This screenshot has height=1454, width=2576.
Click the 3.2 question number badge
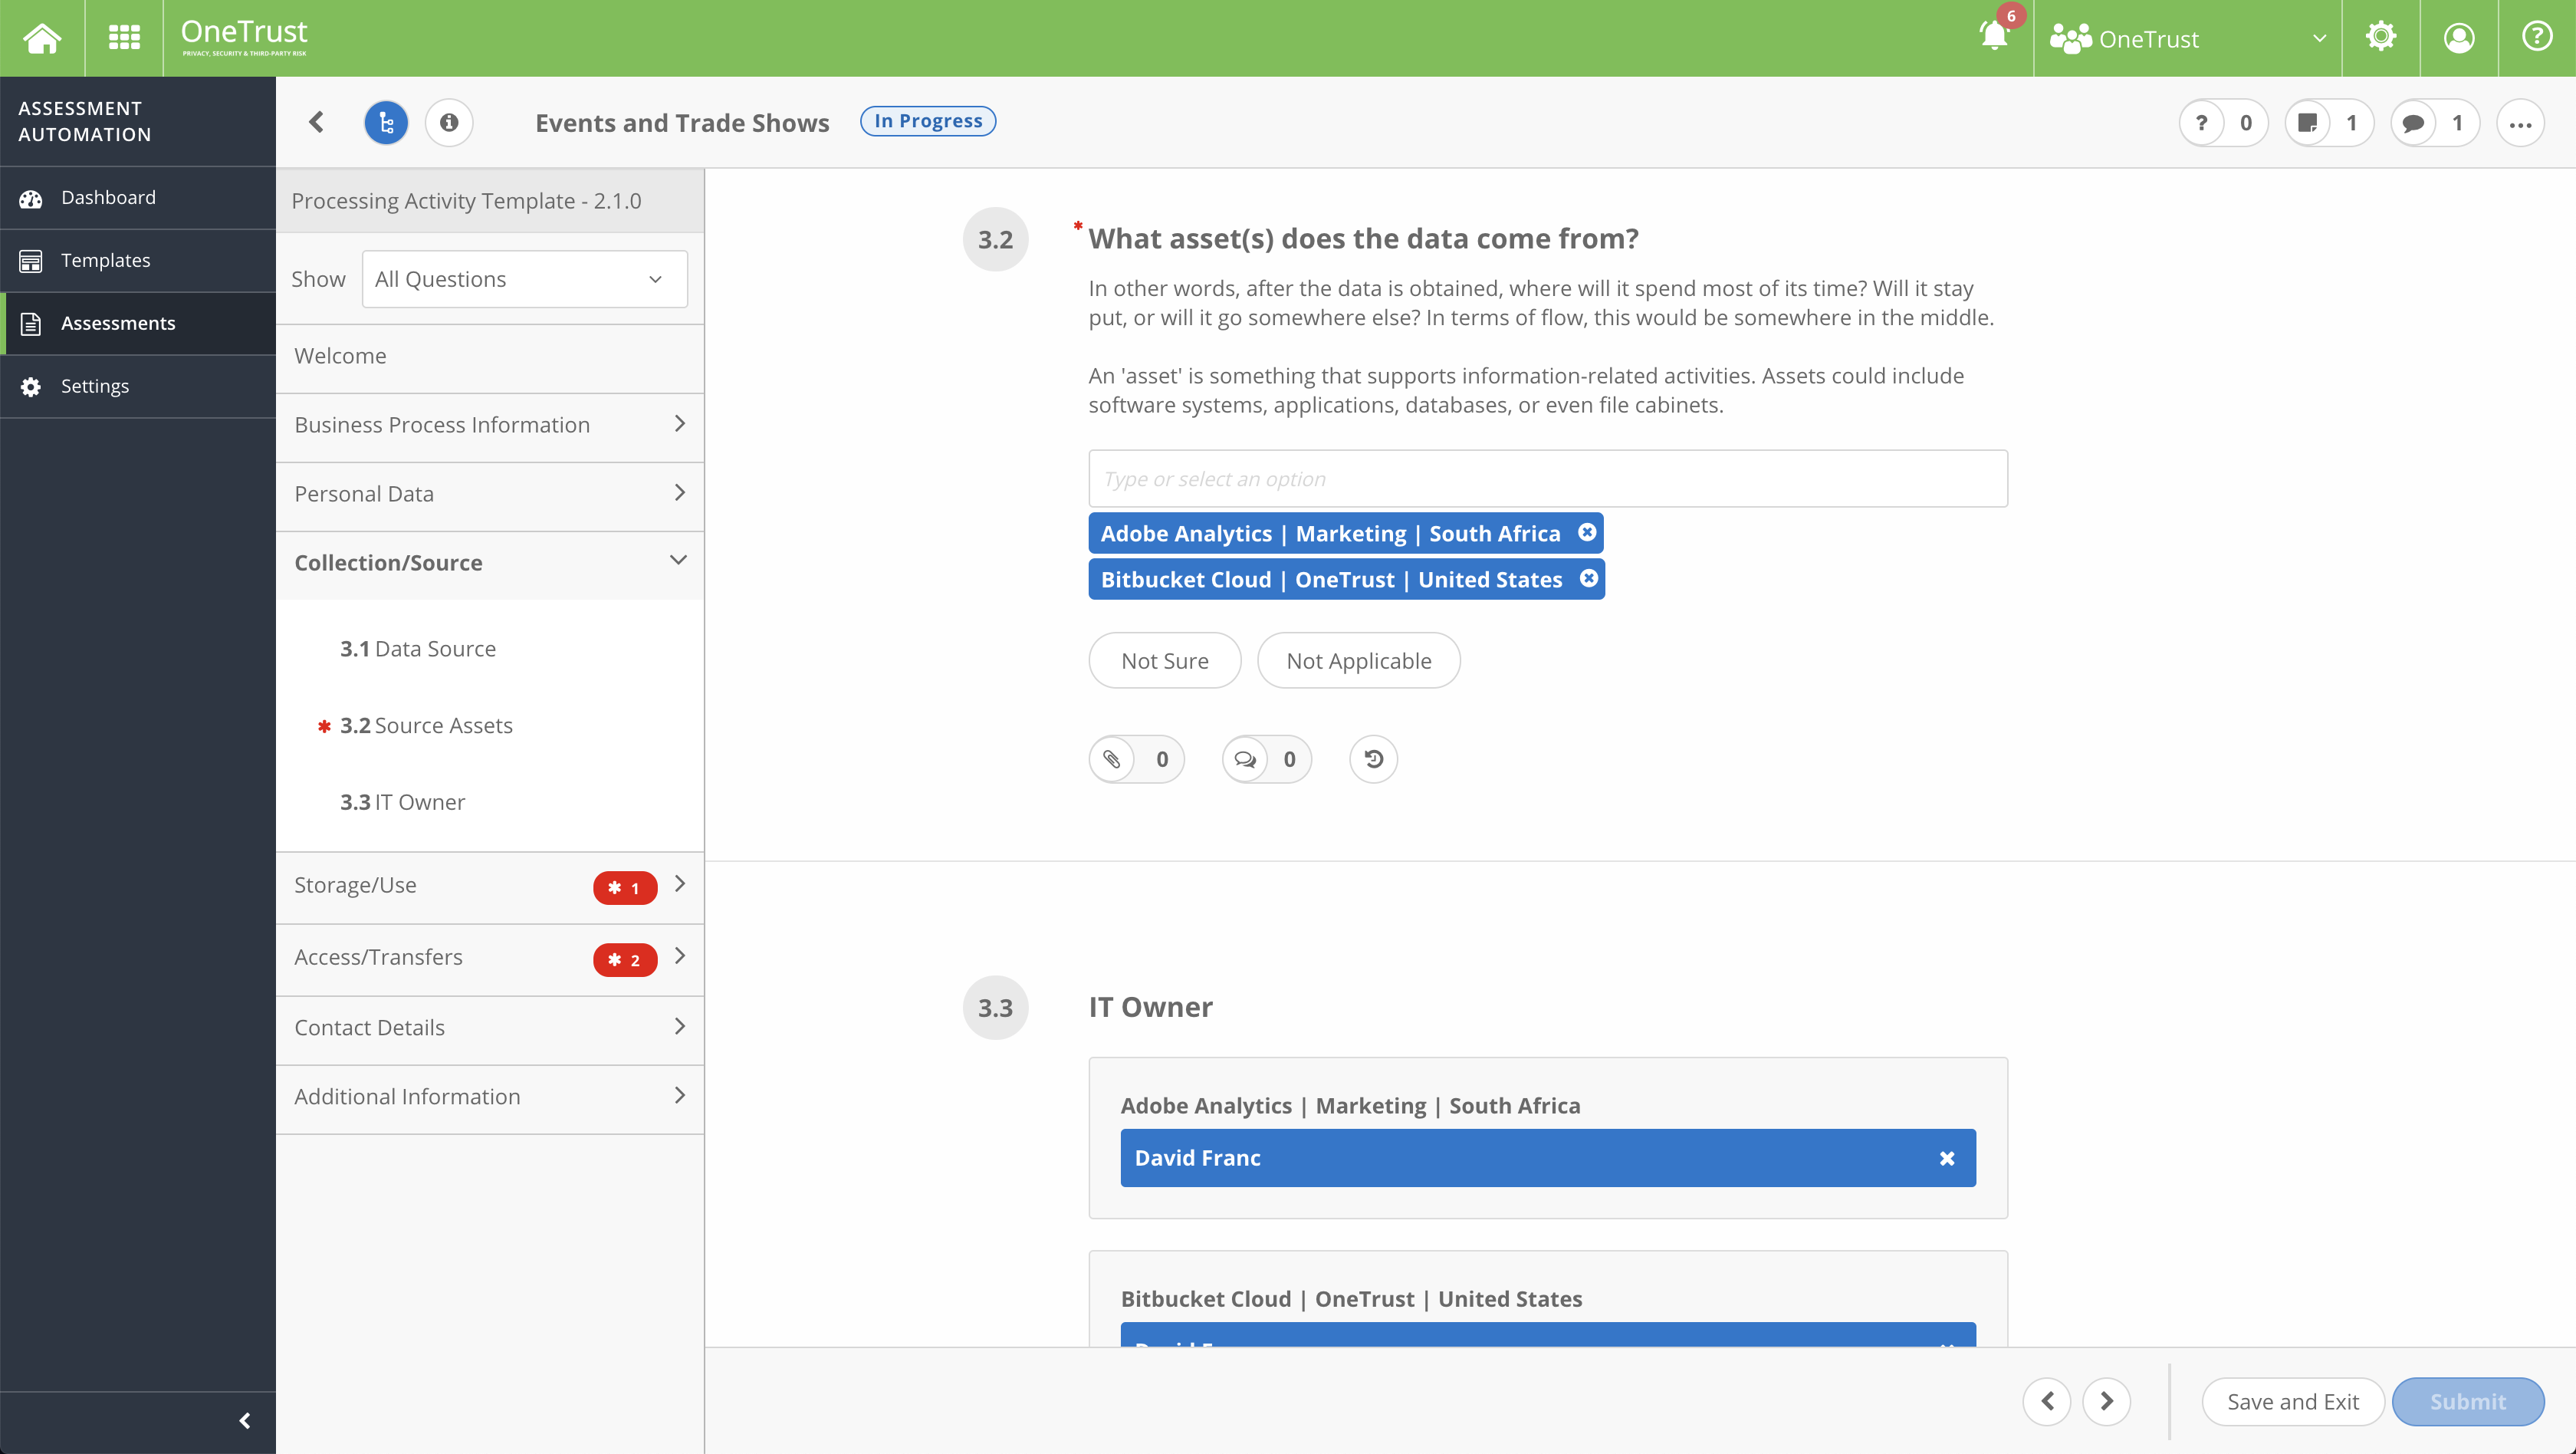click(x=995, y=239)
